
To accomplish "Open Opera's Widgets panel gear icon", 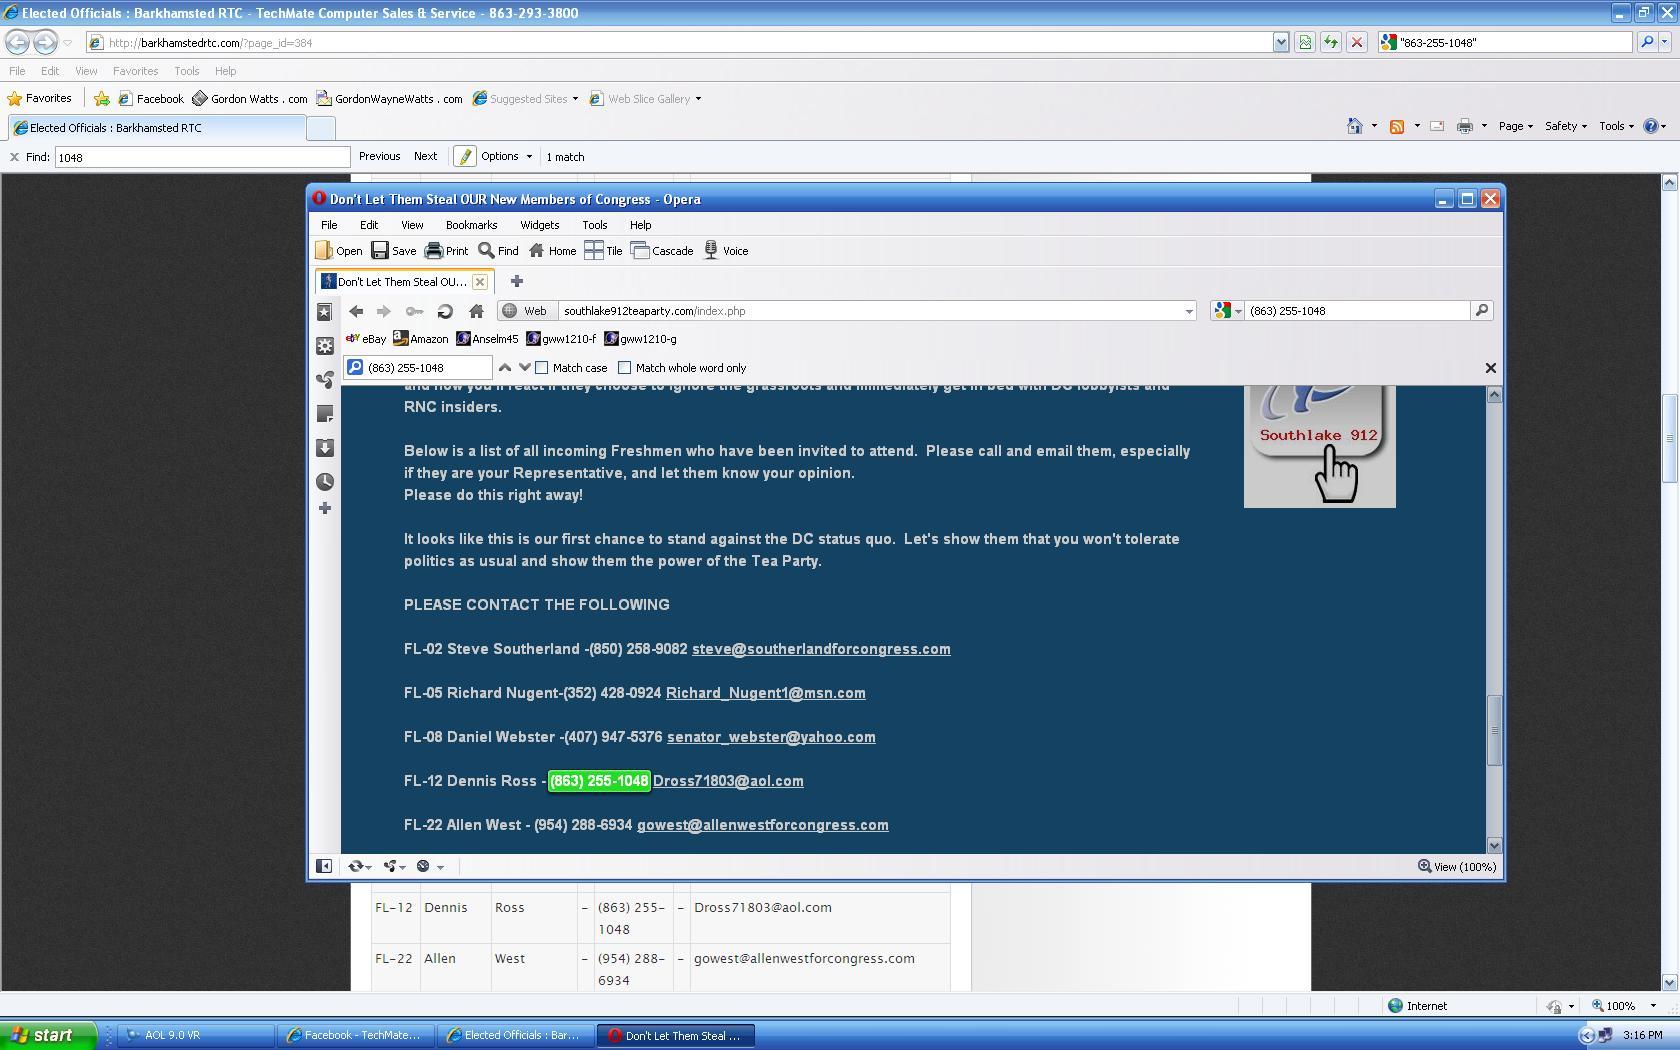I will 324,346.
